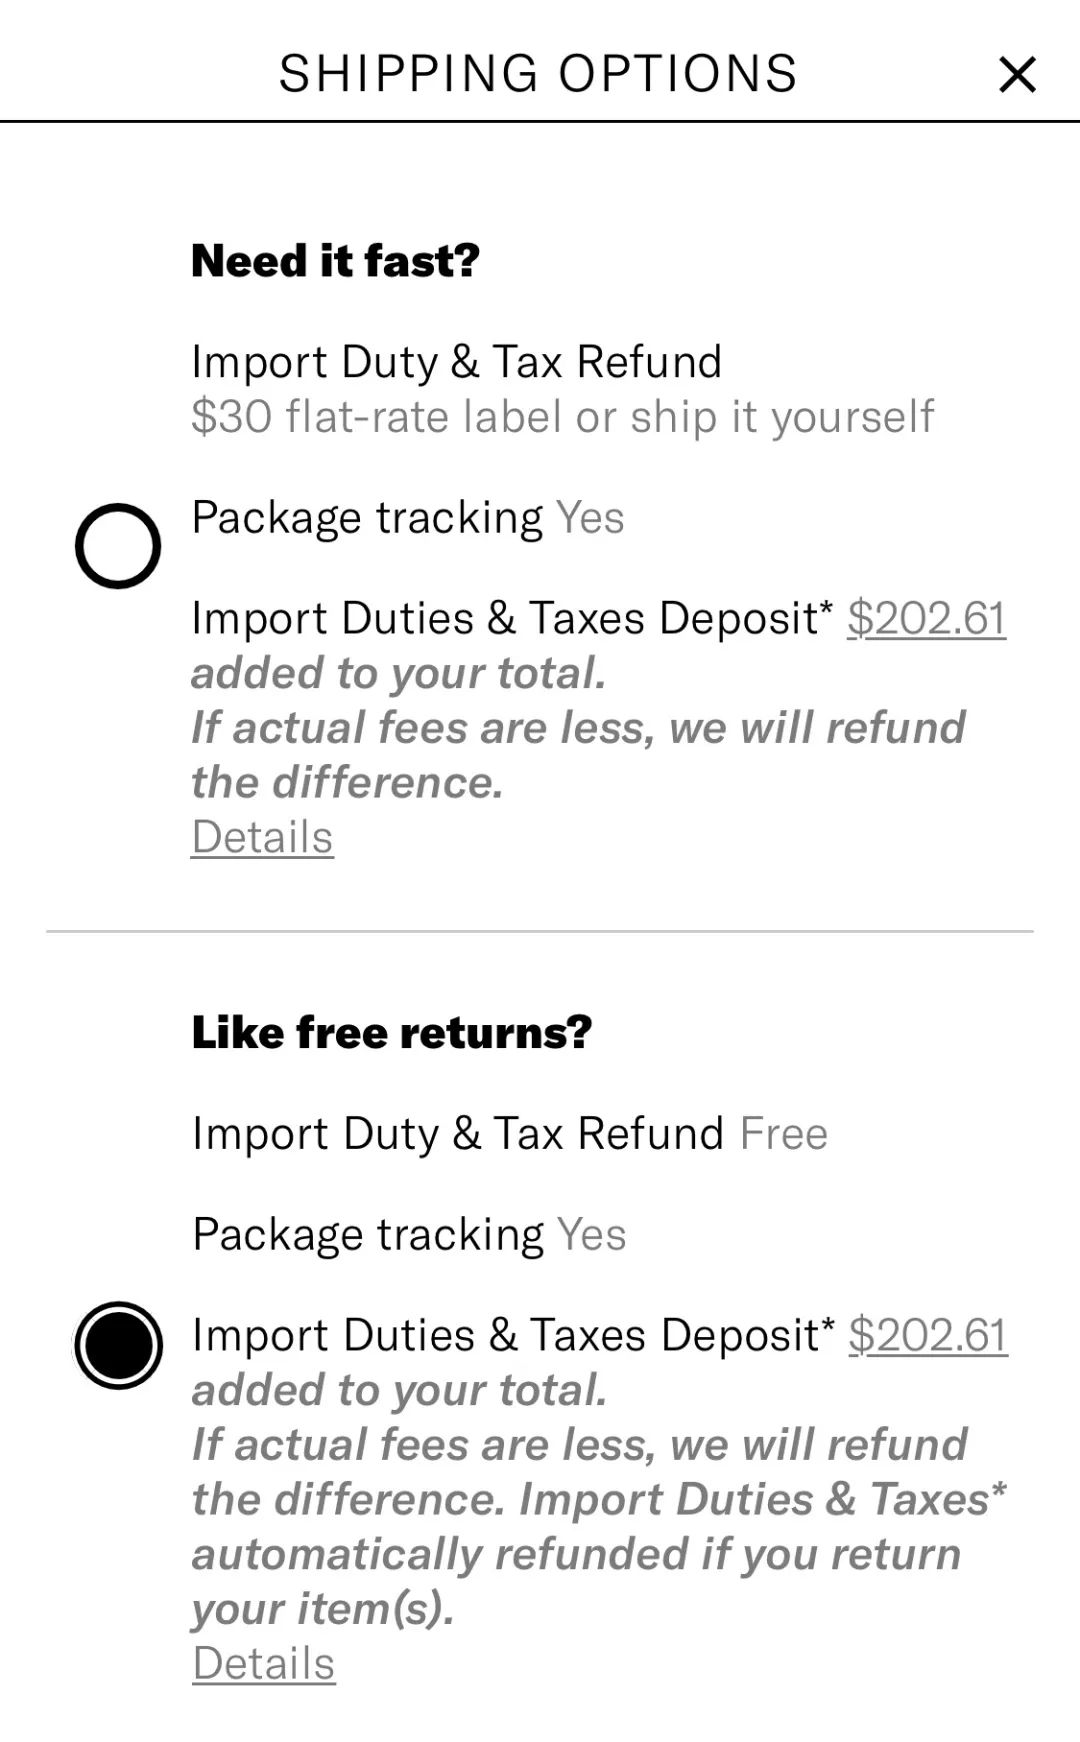
Task: Click 'Import Duty & Tax Refund' label in fast option
Action: (456, 362)
